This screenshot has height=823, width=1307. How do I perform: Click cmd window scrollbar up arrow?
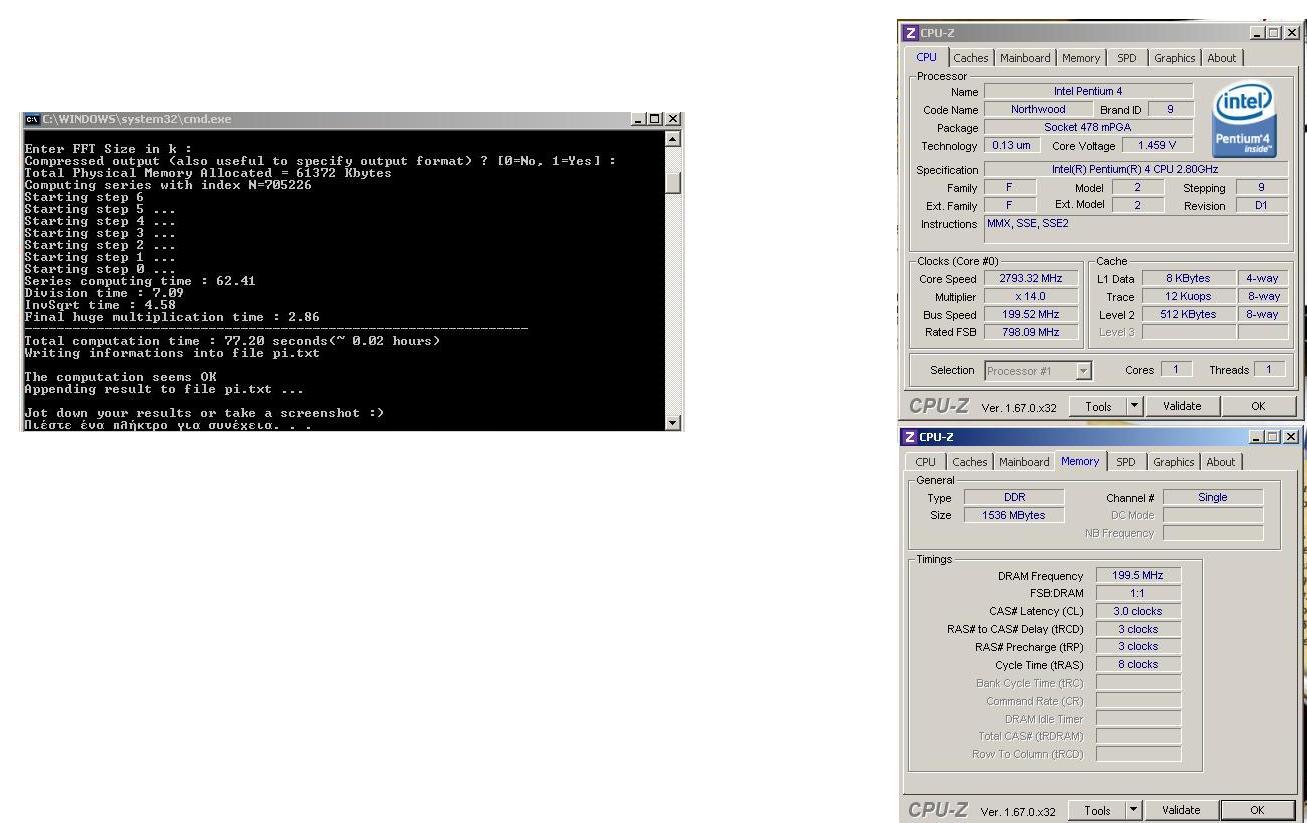[673, 138]
